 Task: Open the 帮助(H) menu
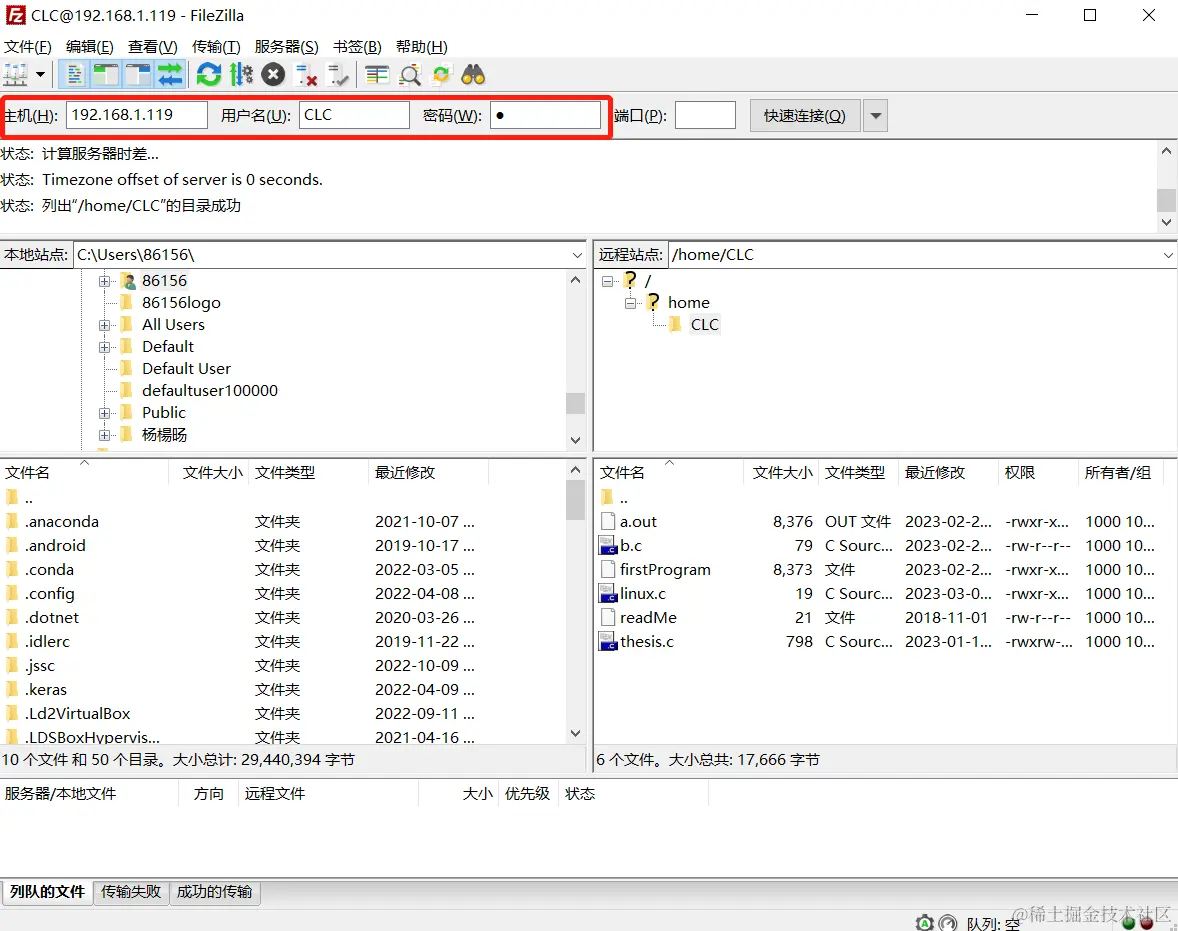pyautogui.click(x=421, y=47)
